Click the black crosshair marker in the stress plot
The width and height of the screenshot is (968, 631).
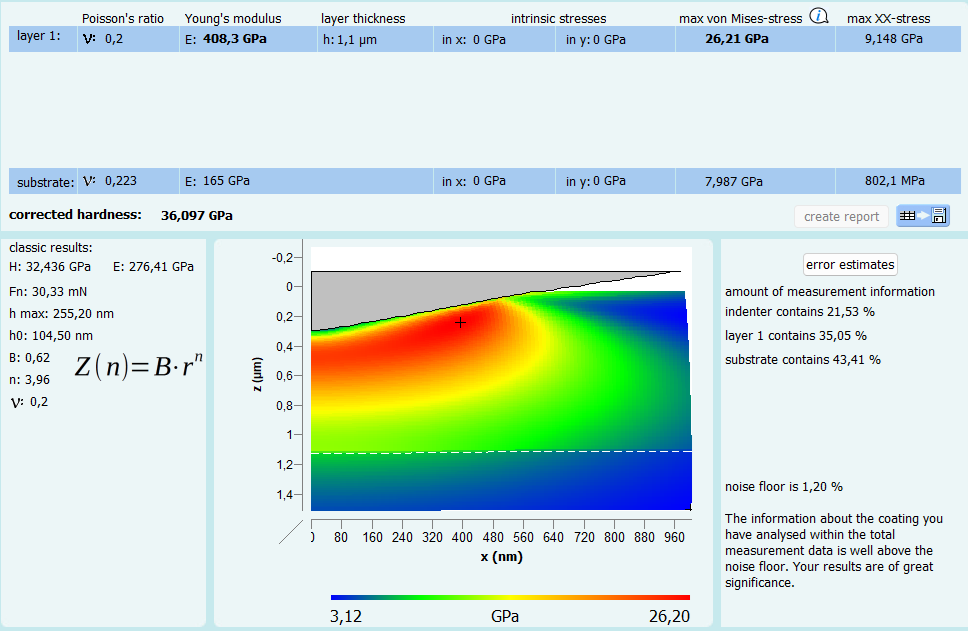point(460,322)
